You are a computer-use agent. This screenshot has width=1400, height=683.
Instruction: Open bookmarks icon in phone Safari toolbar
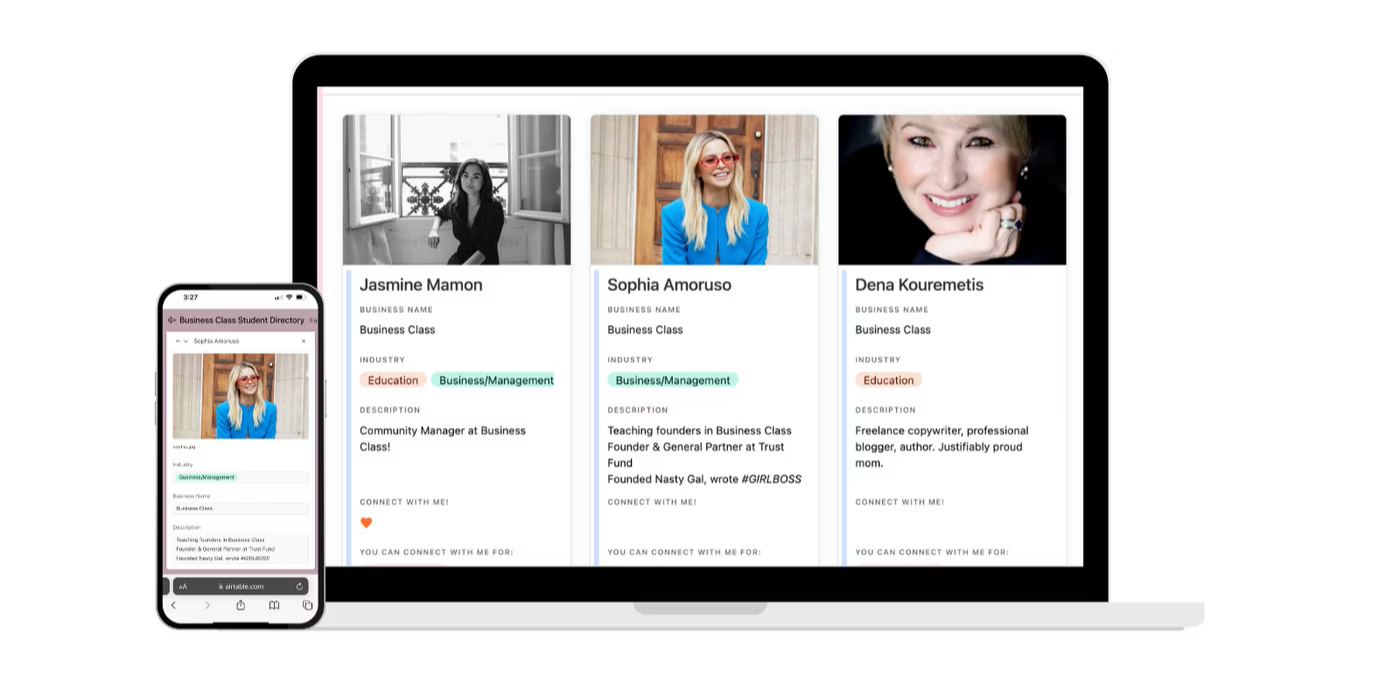[x=274, y=605]
